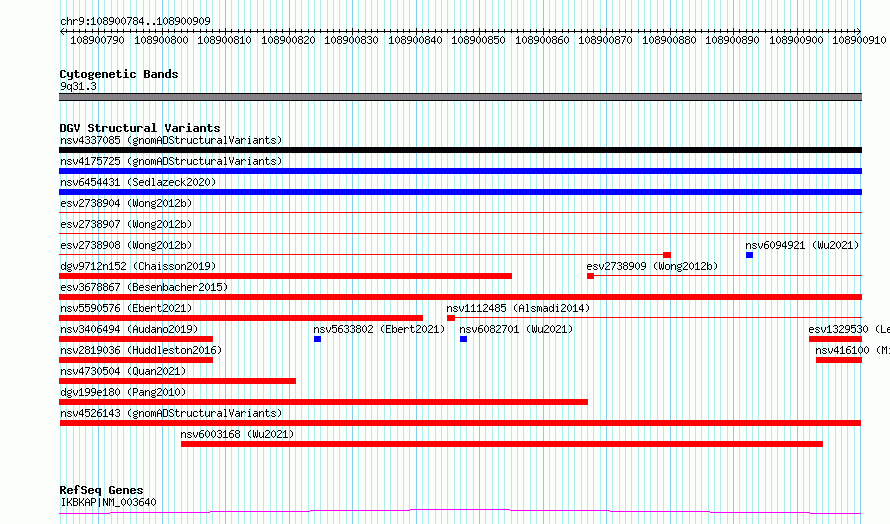Click the small red esv2738909 start block
890x524 pixels.
590,276
